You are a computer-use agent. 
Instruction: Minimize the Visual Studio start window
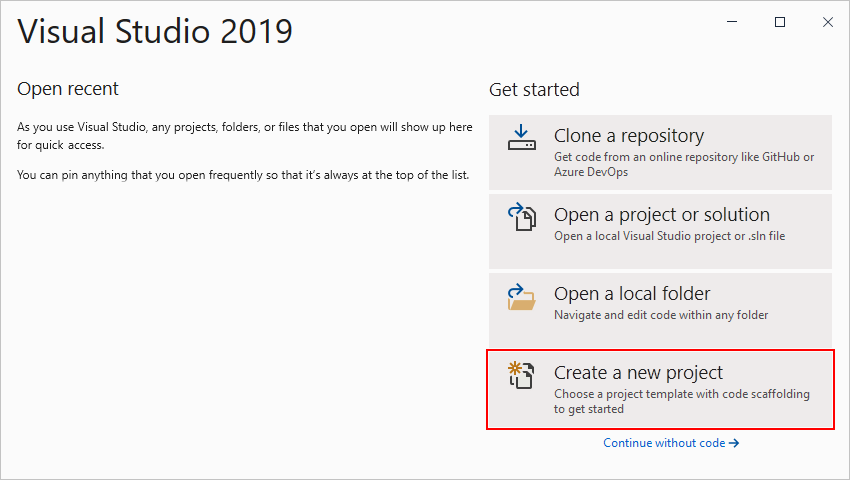pos(733,22)
